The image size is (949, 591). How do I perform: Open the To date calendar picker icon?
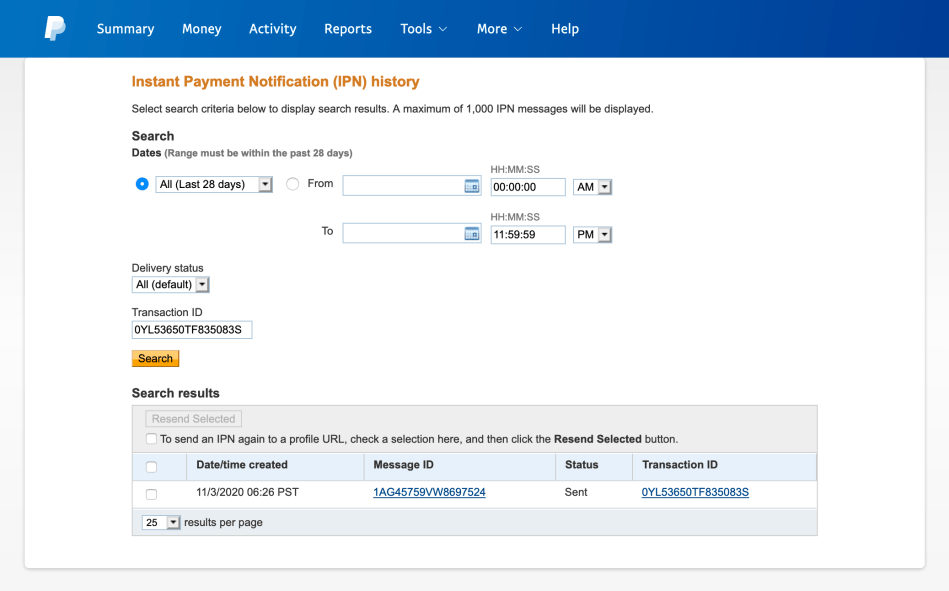click(x=472, y=234)
